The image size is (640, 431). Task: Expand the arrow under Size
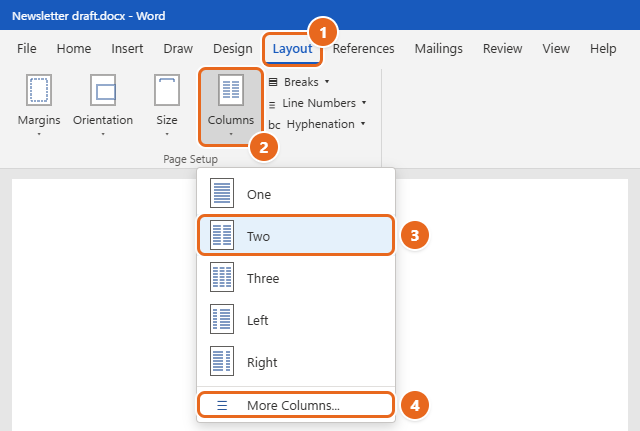coord(167,134)
